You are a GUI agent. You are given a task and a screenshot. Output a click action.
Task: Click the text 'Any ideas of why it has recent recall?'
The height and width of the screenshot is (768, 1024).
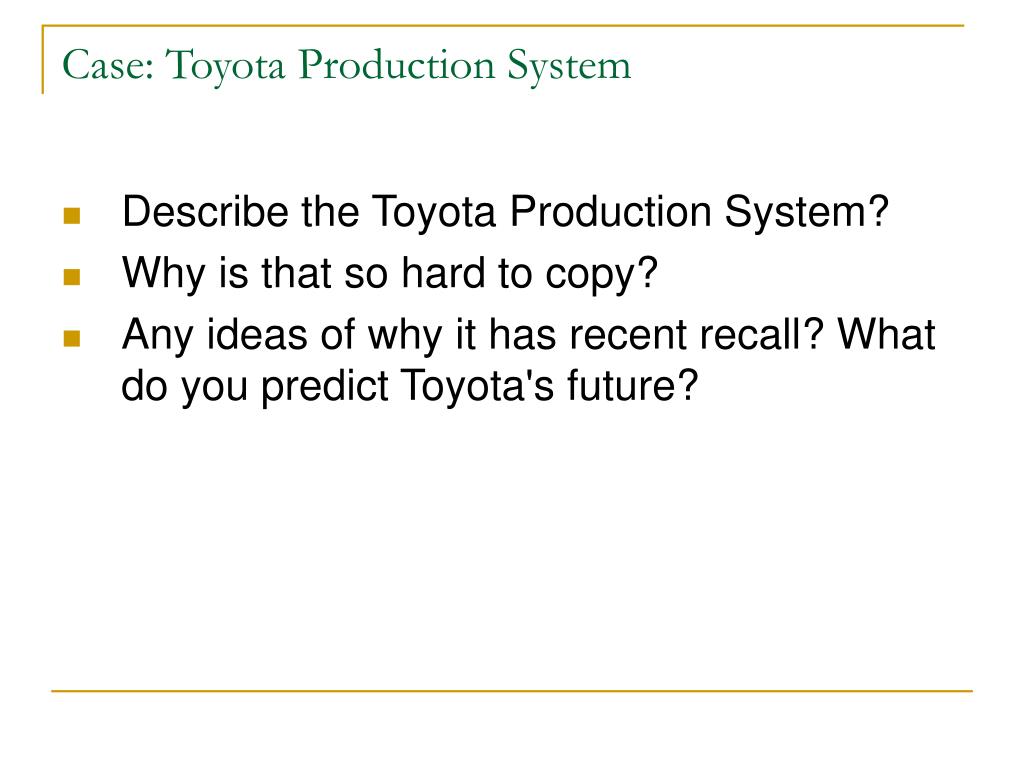(473, 334)
